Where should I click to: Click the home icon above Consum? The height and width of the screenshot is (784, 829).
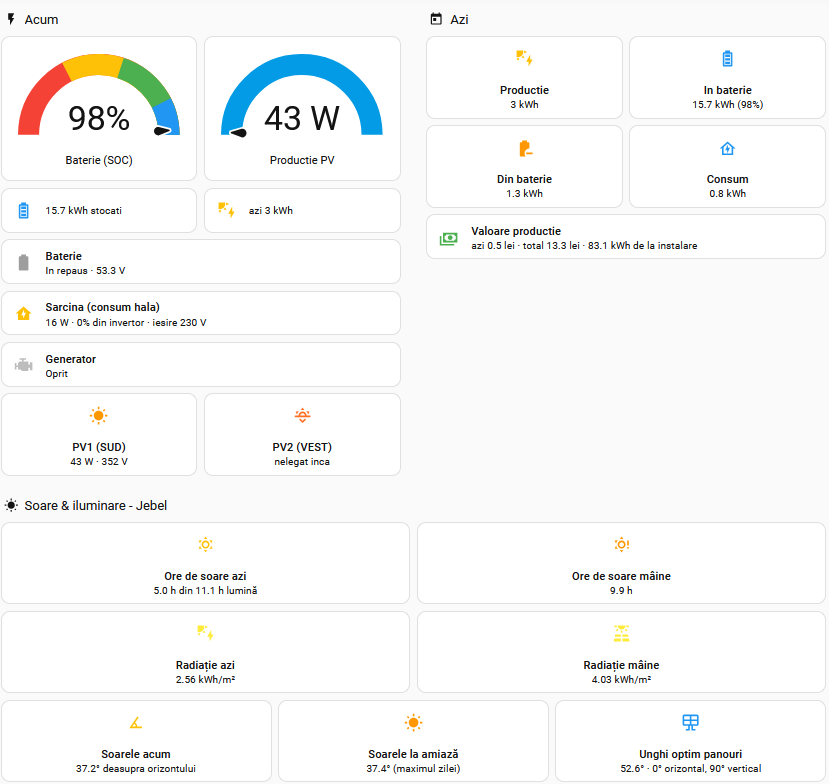pyautogui.click(x=727, y=149)
